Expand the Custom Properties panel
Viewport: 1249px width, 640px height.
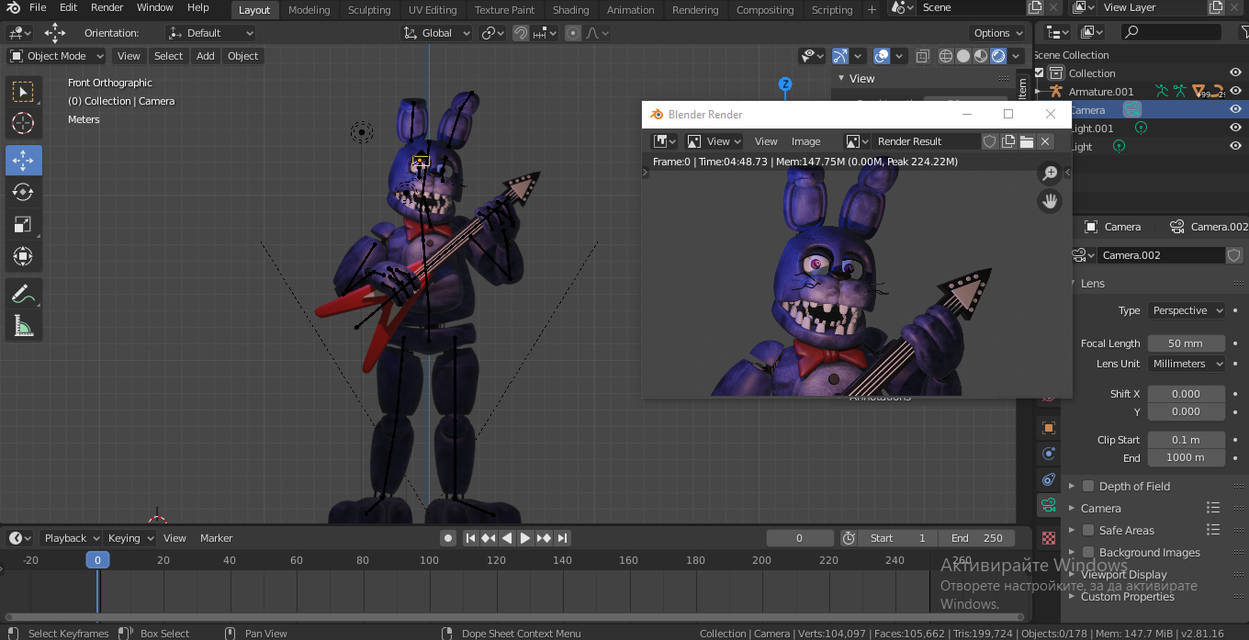(1127, 596)
